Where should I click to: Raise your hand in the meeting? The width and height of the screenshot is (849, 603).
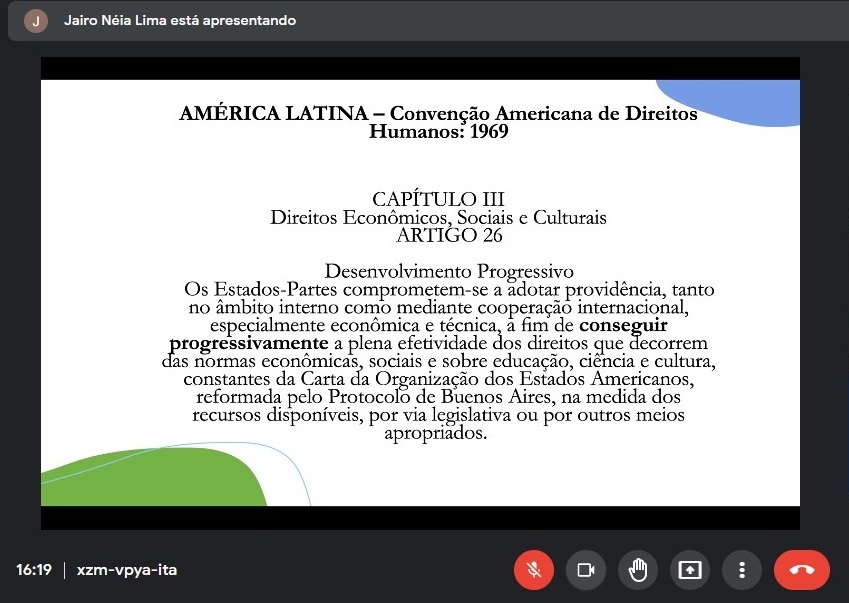click(638, 570)
